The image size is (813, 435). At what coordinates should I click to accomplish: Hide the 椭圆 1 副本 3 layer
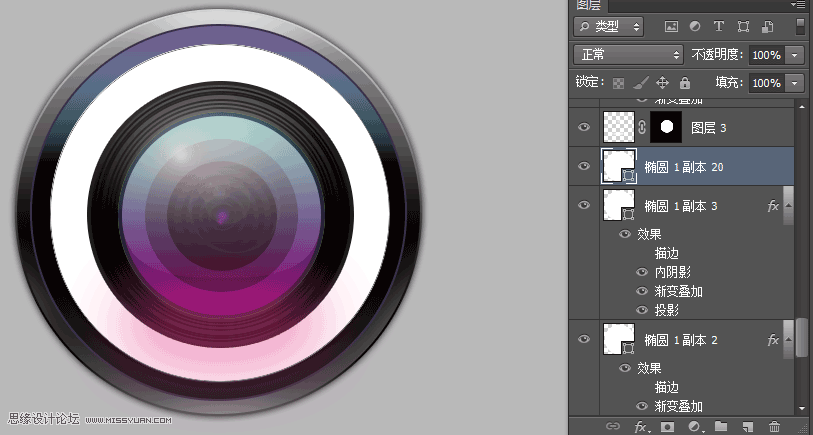point(584,205)
